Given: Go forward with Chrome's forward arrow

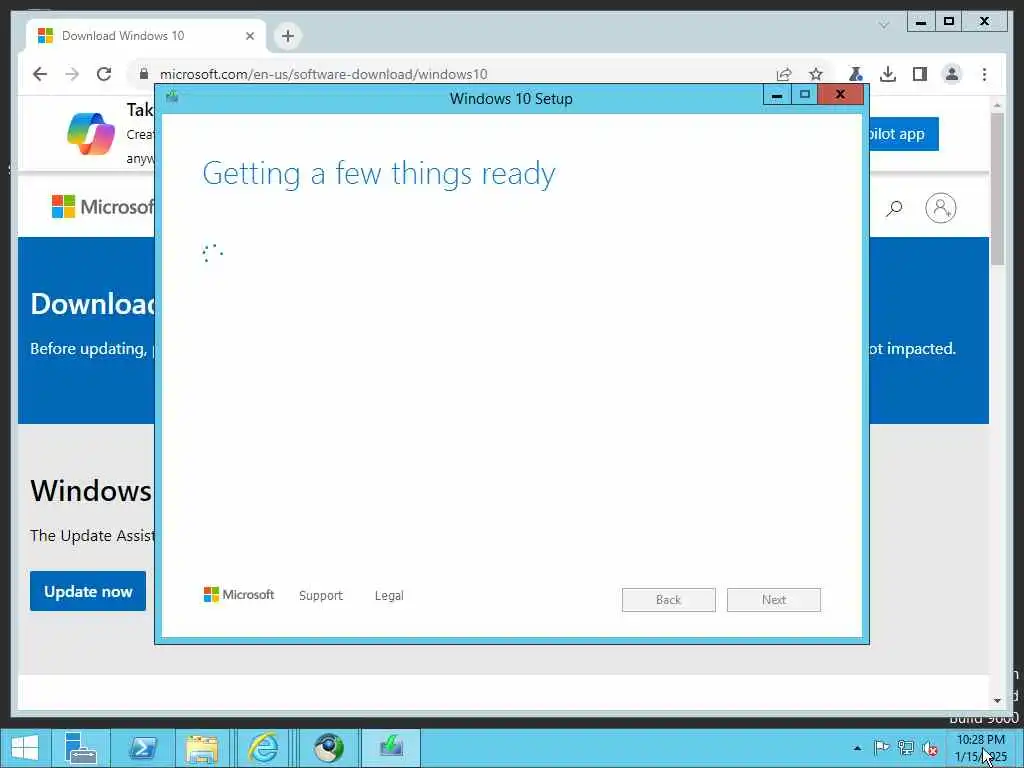Looking at the screenshot, I should pyautogui.click(x=72, y=74).
